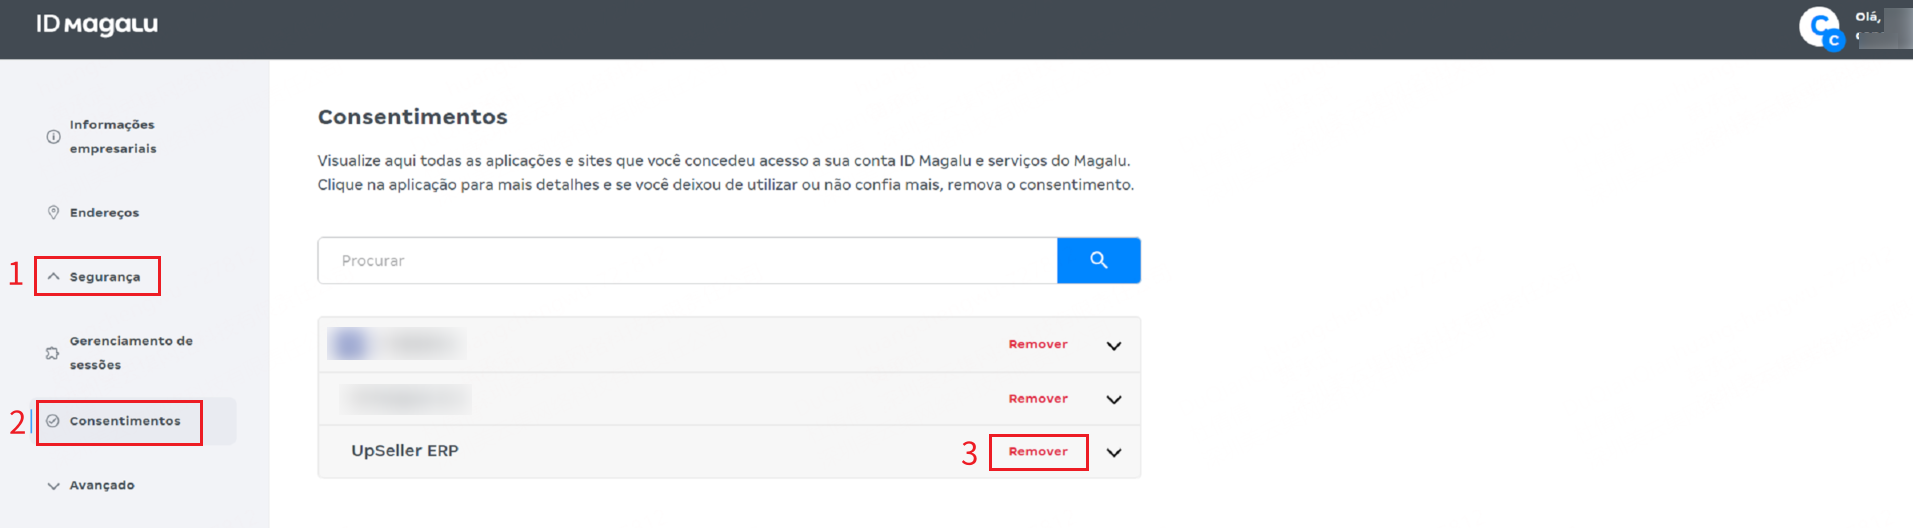Expand the first consent row chevron
This screenshot has width=1913, height=528.
(x=1114, y=346)
